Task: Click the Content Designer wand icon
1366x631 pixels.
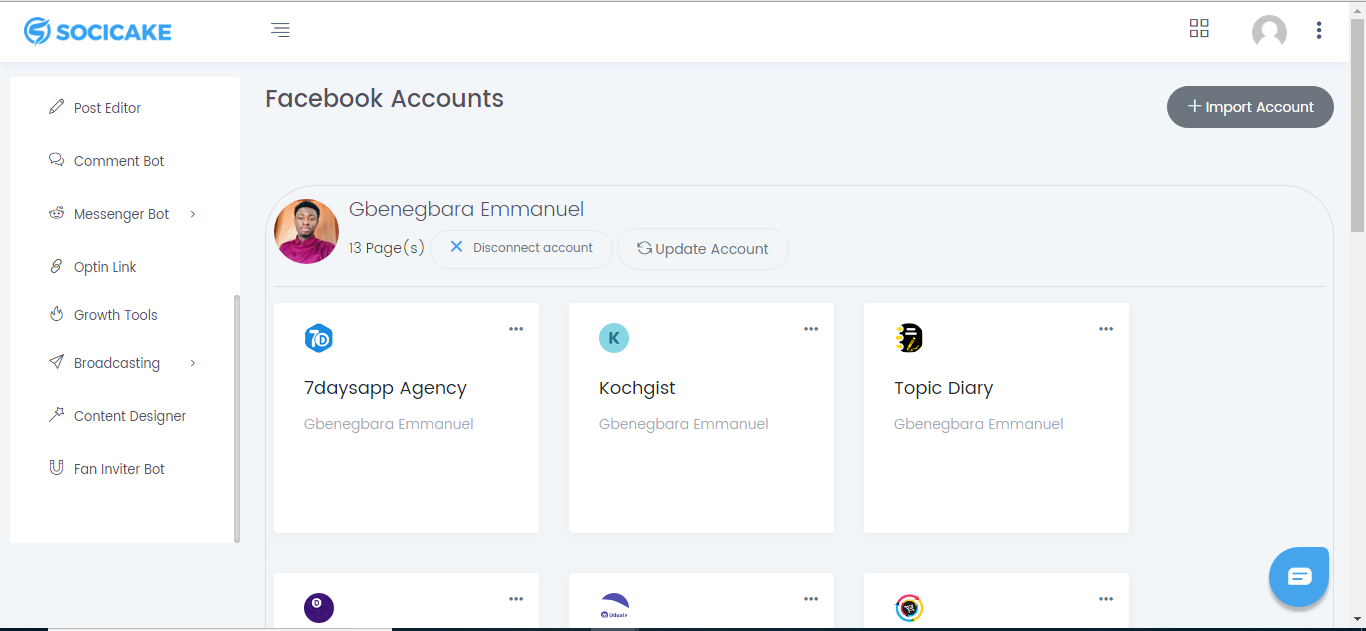Action: [x=56, y=415]
